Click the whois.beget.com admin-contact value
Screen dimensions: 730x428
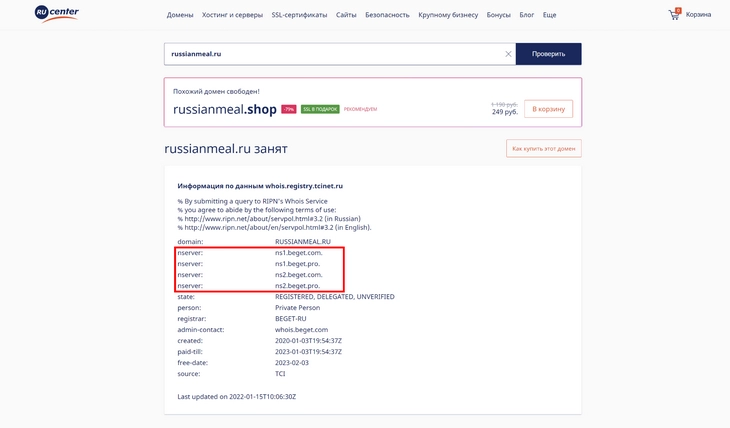click(301, 330)
